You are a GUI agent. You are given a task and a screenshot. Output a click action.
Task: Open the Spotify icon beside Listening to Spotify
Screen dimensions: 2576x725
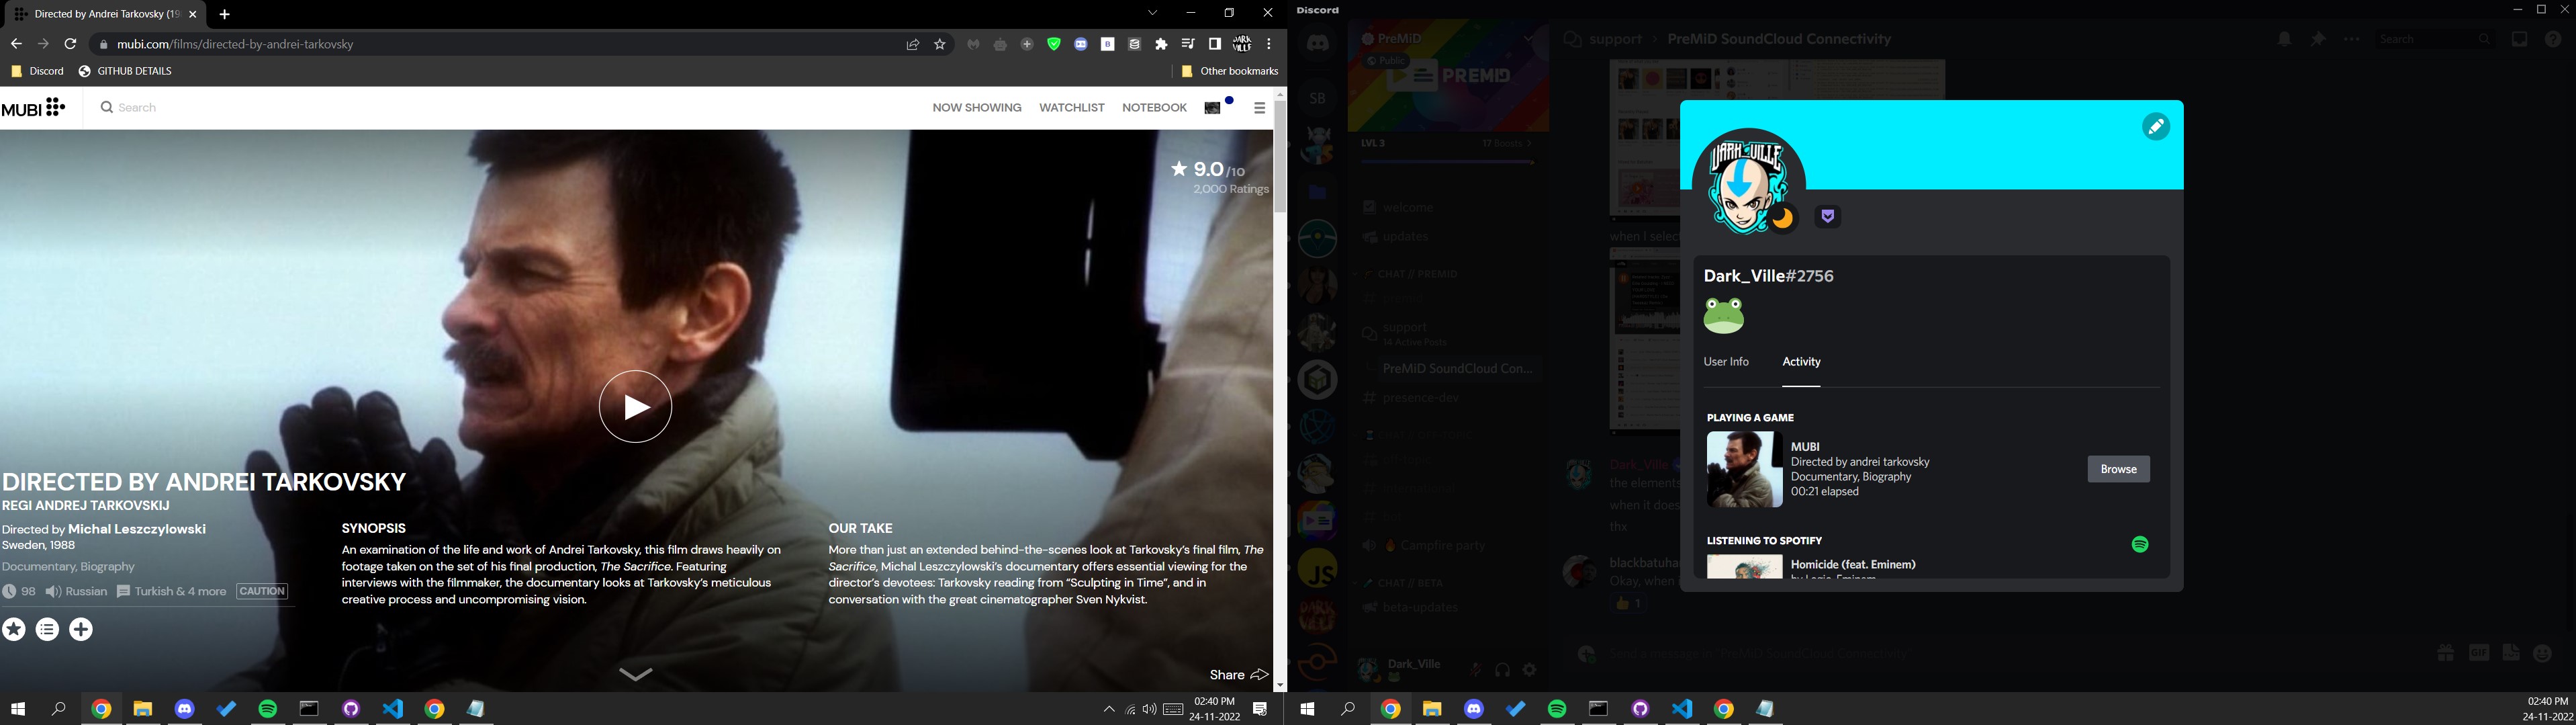tap(2139, 545)
